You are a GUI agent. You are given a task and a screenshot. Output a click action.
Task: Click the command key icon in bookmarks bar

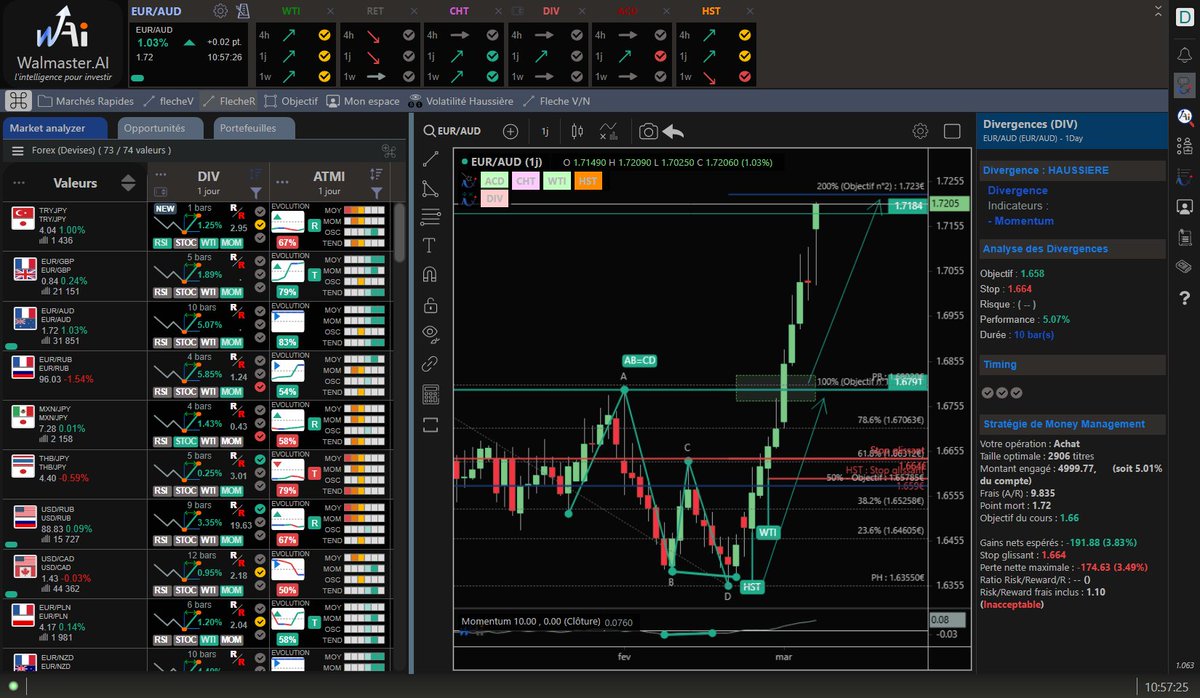click(18, 101)
